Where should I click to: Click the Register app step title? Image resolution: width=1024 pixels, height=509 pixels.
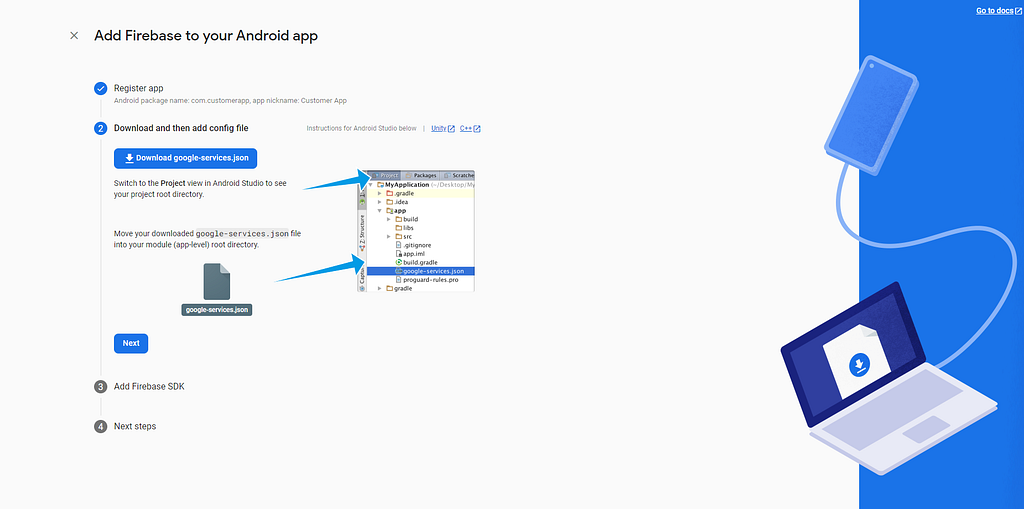(138, 88)
